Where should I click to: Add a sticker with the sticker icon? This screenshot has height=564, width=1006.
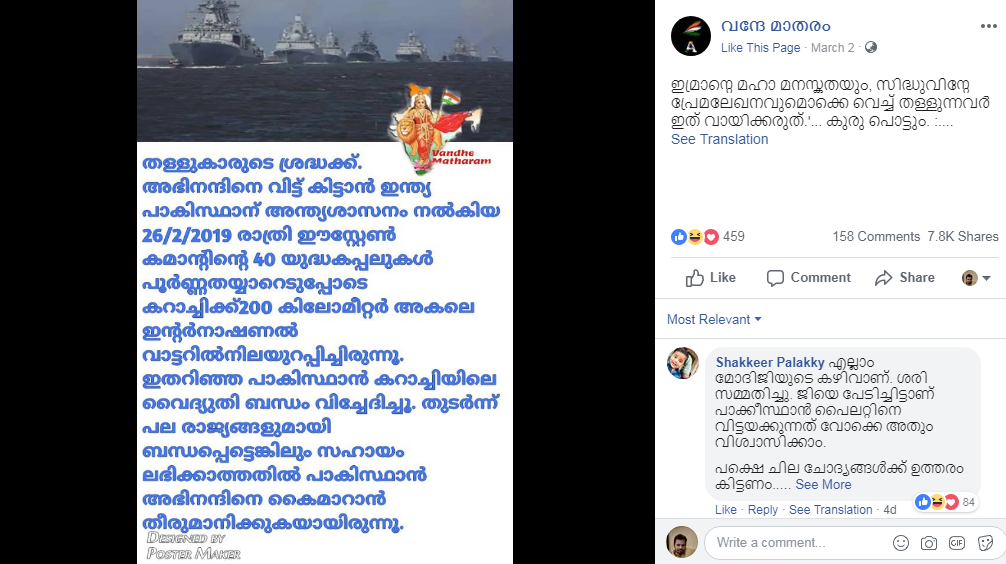(x=985, y=543)
